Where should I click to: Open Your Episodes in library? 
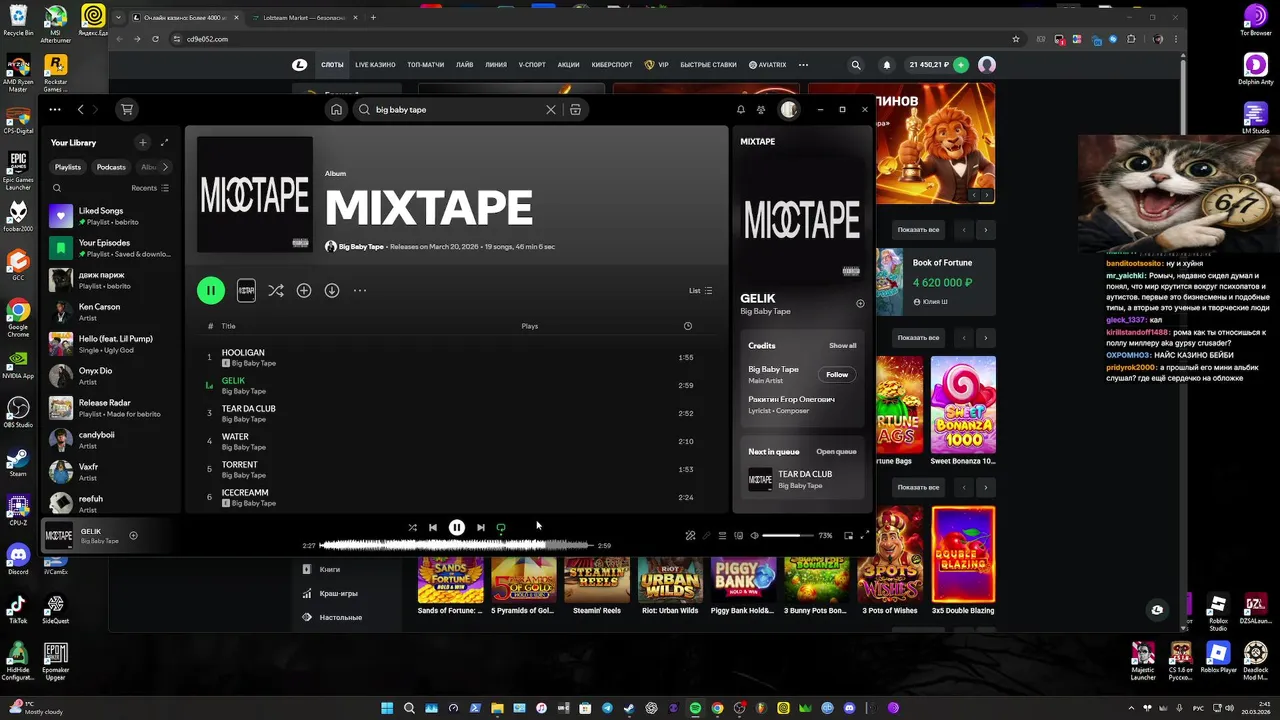pyautogui.click(x=112, y=248)
